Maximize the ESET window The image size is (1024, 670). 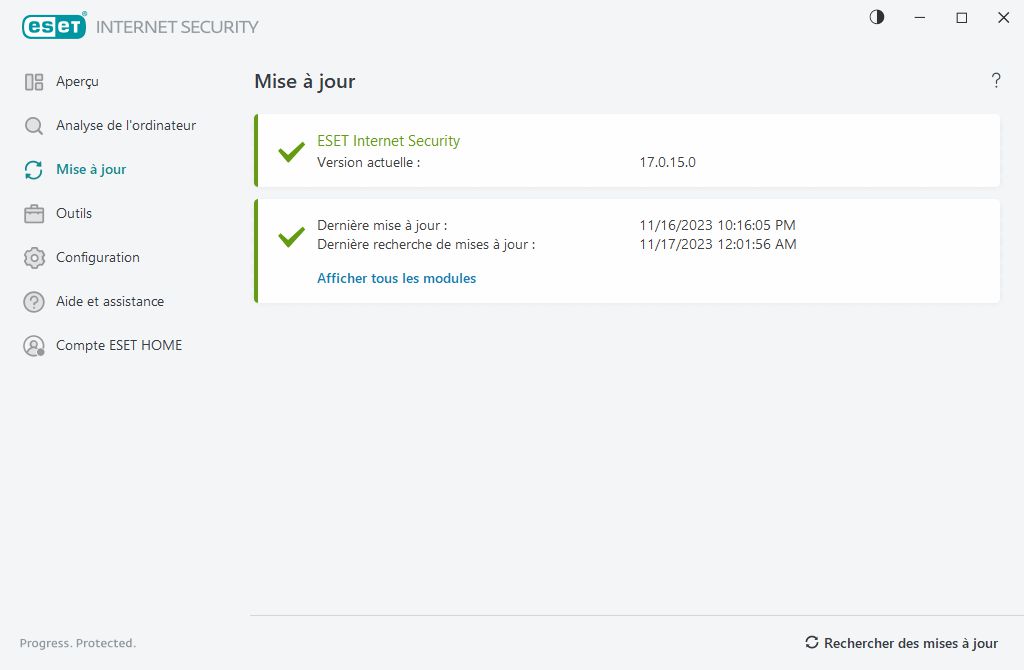(x=962, y=18)
